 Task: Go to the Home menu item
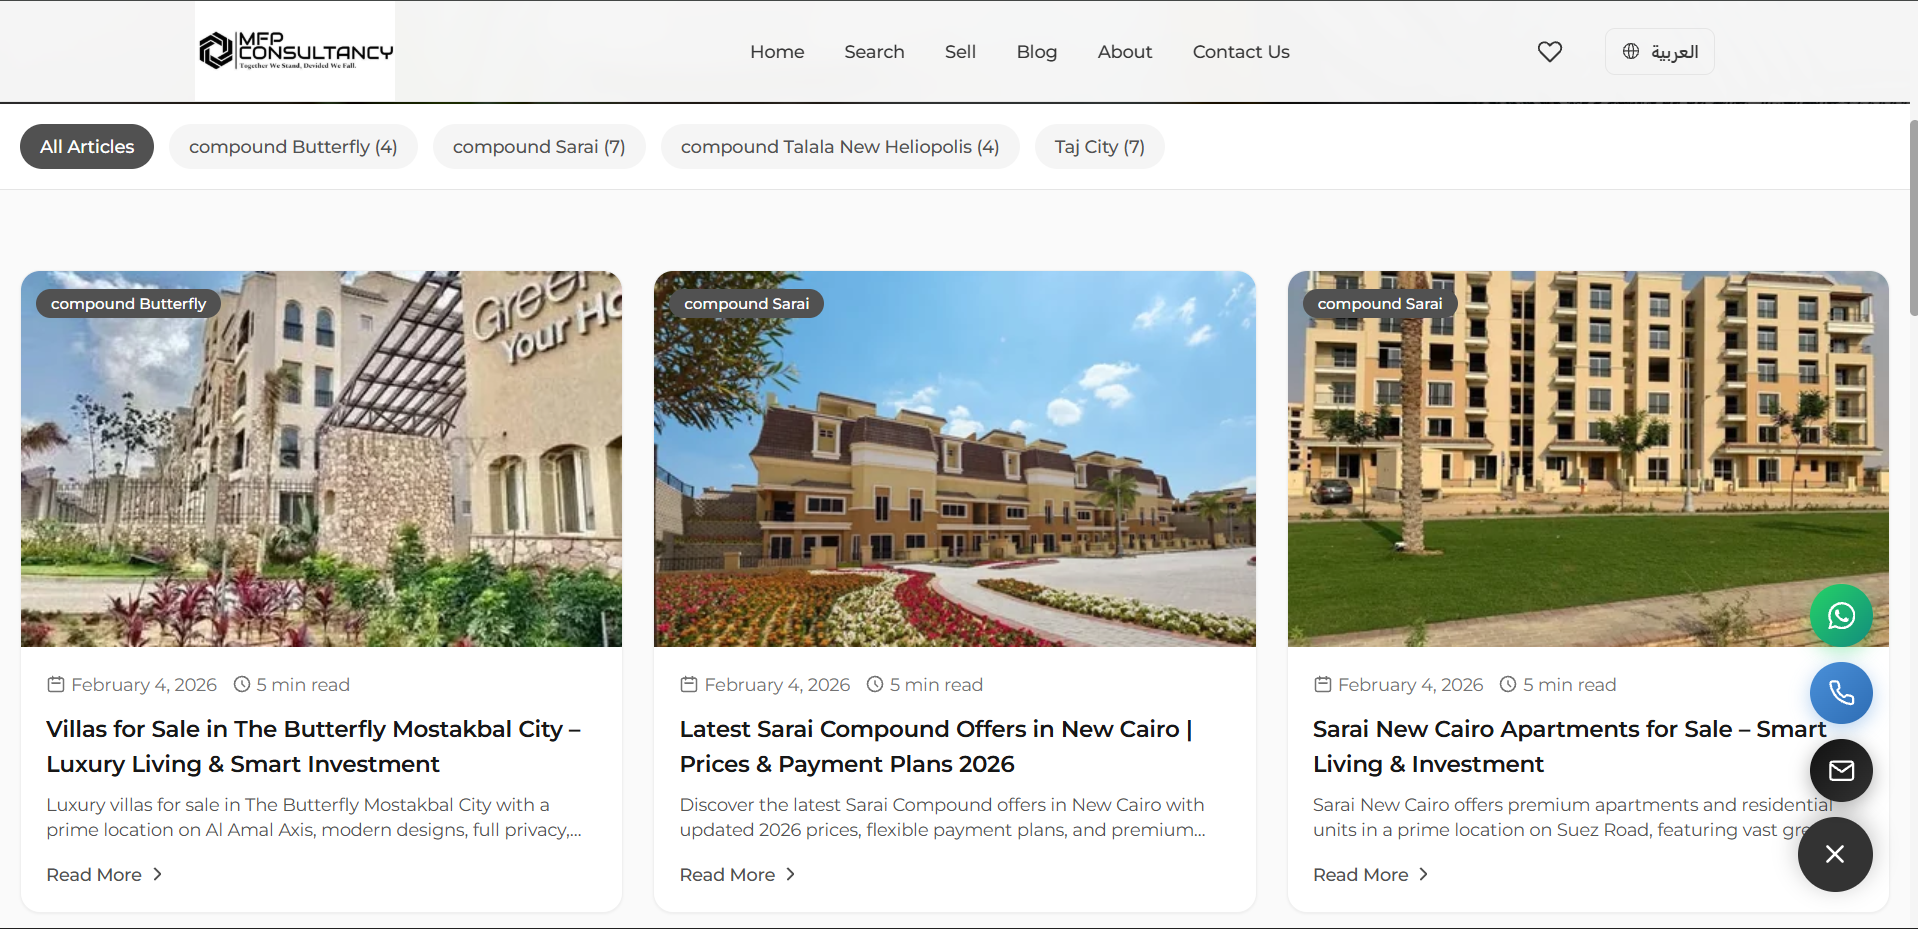tap(777, 51)
